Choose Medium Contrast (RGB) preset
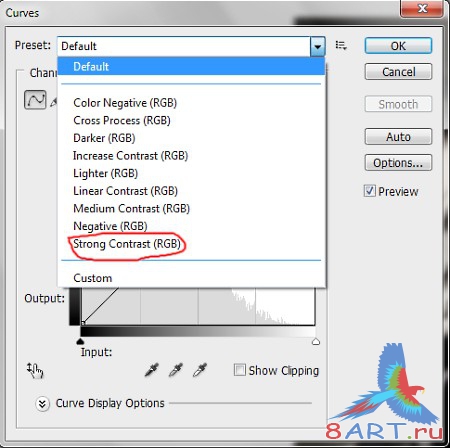Image resolution: width=450 pixels, height=448 pixels. (x=131, y=209)
